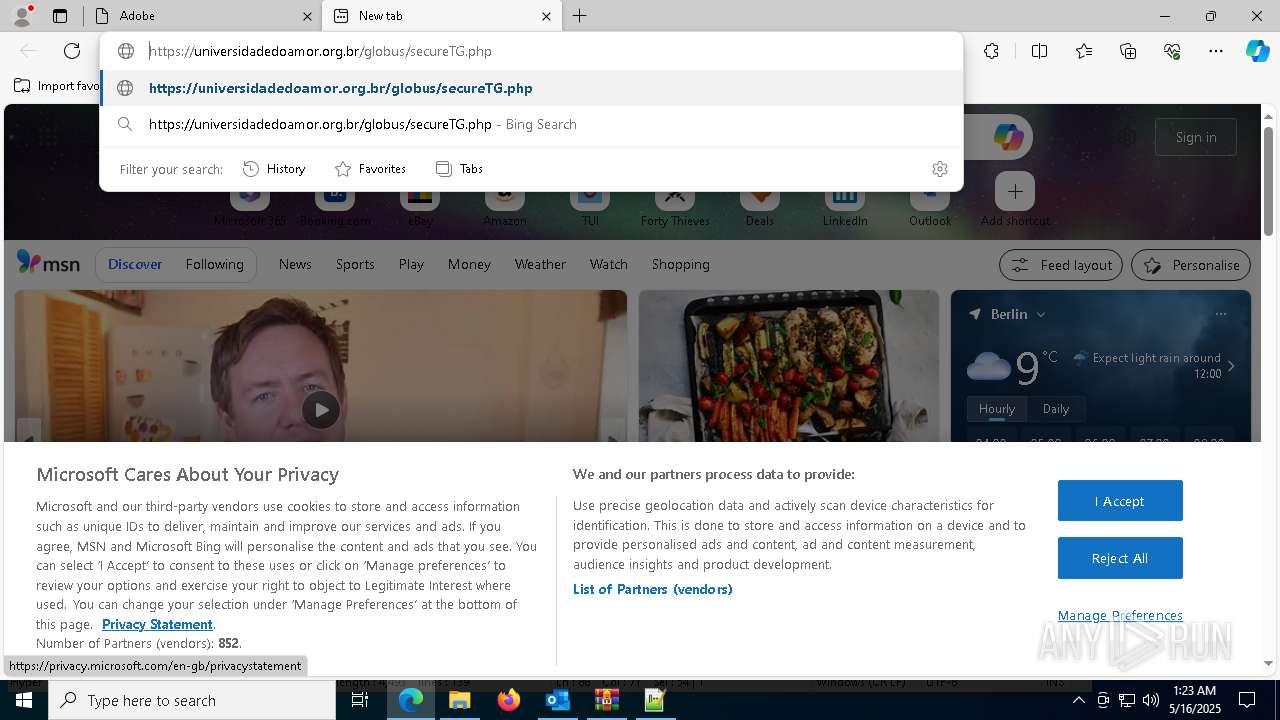Open the Money section
Screen dimensions: 1280x720
pyautogui.click(x=469, y=264)
